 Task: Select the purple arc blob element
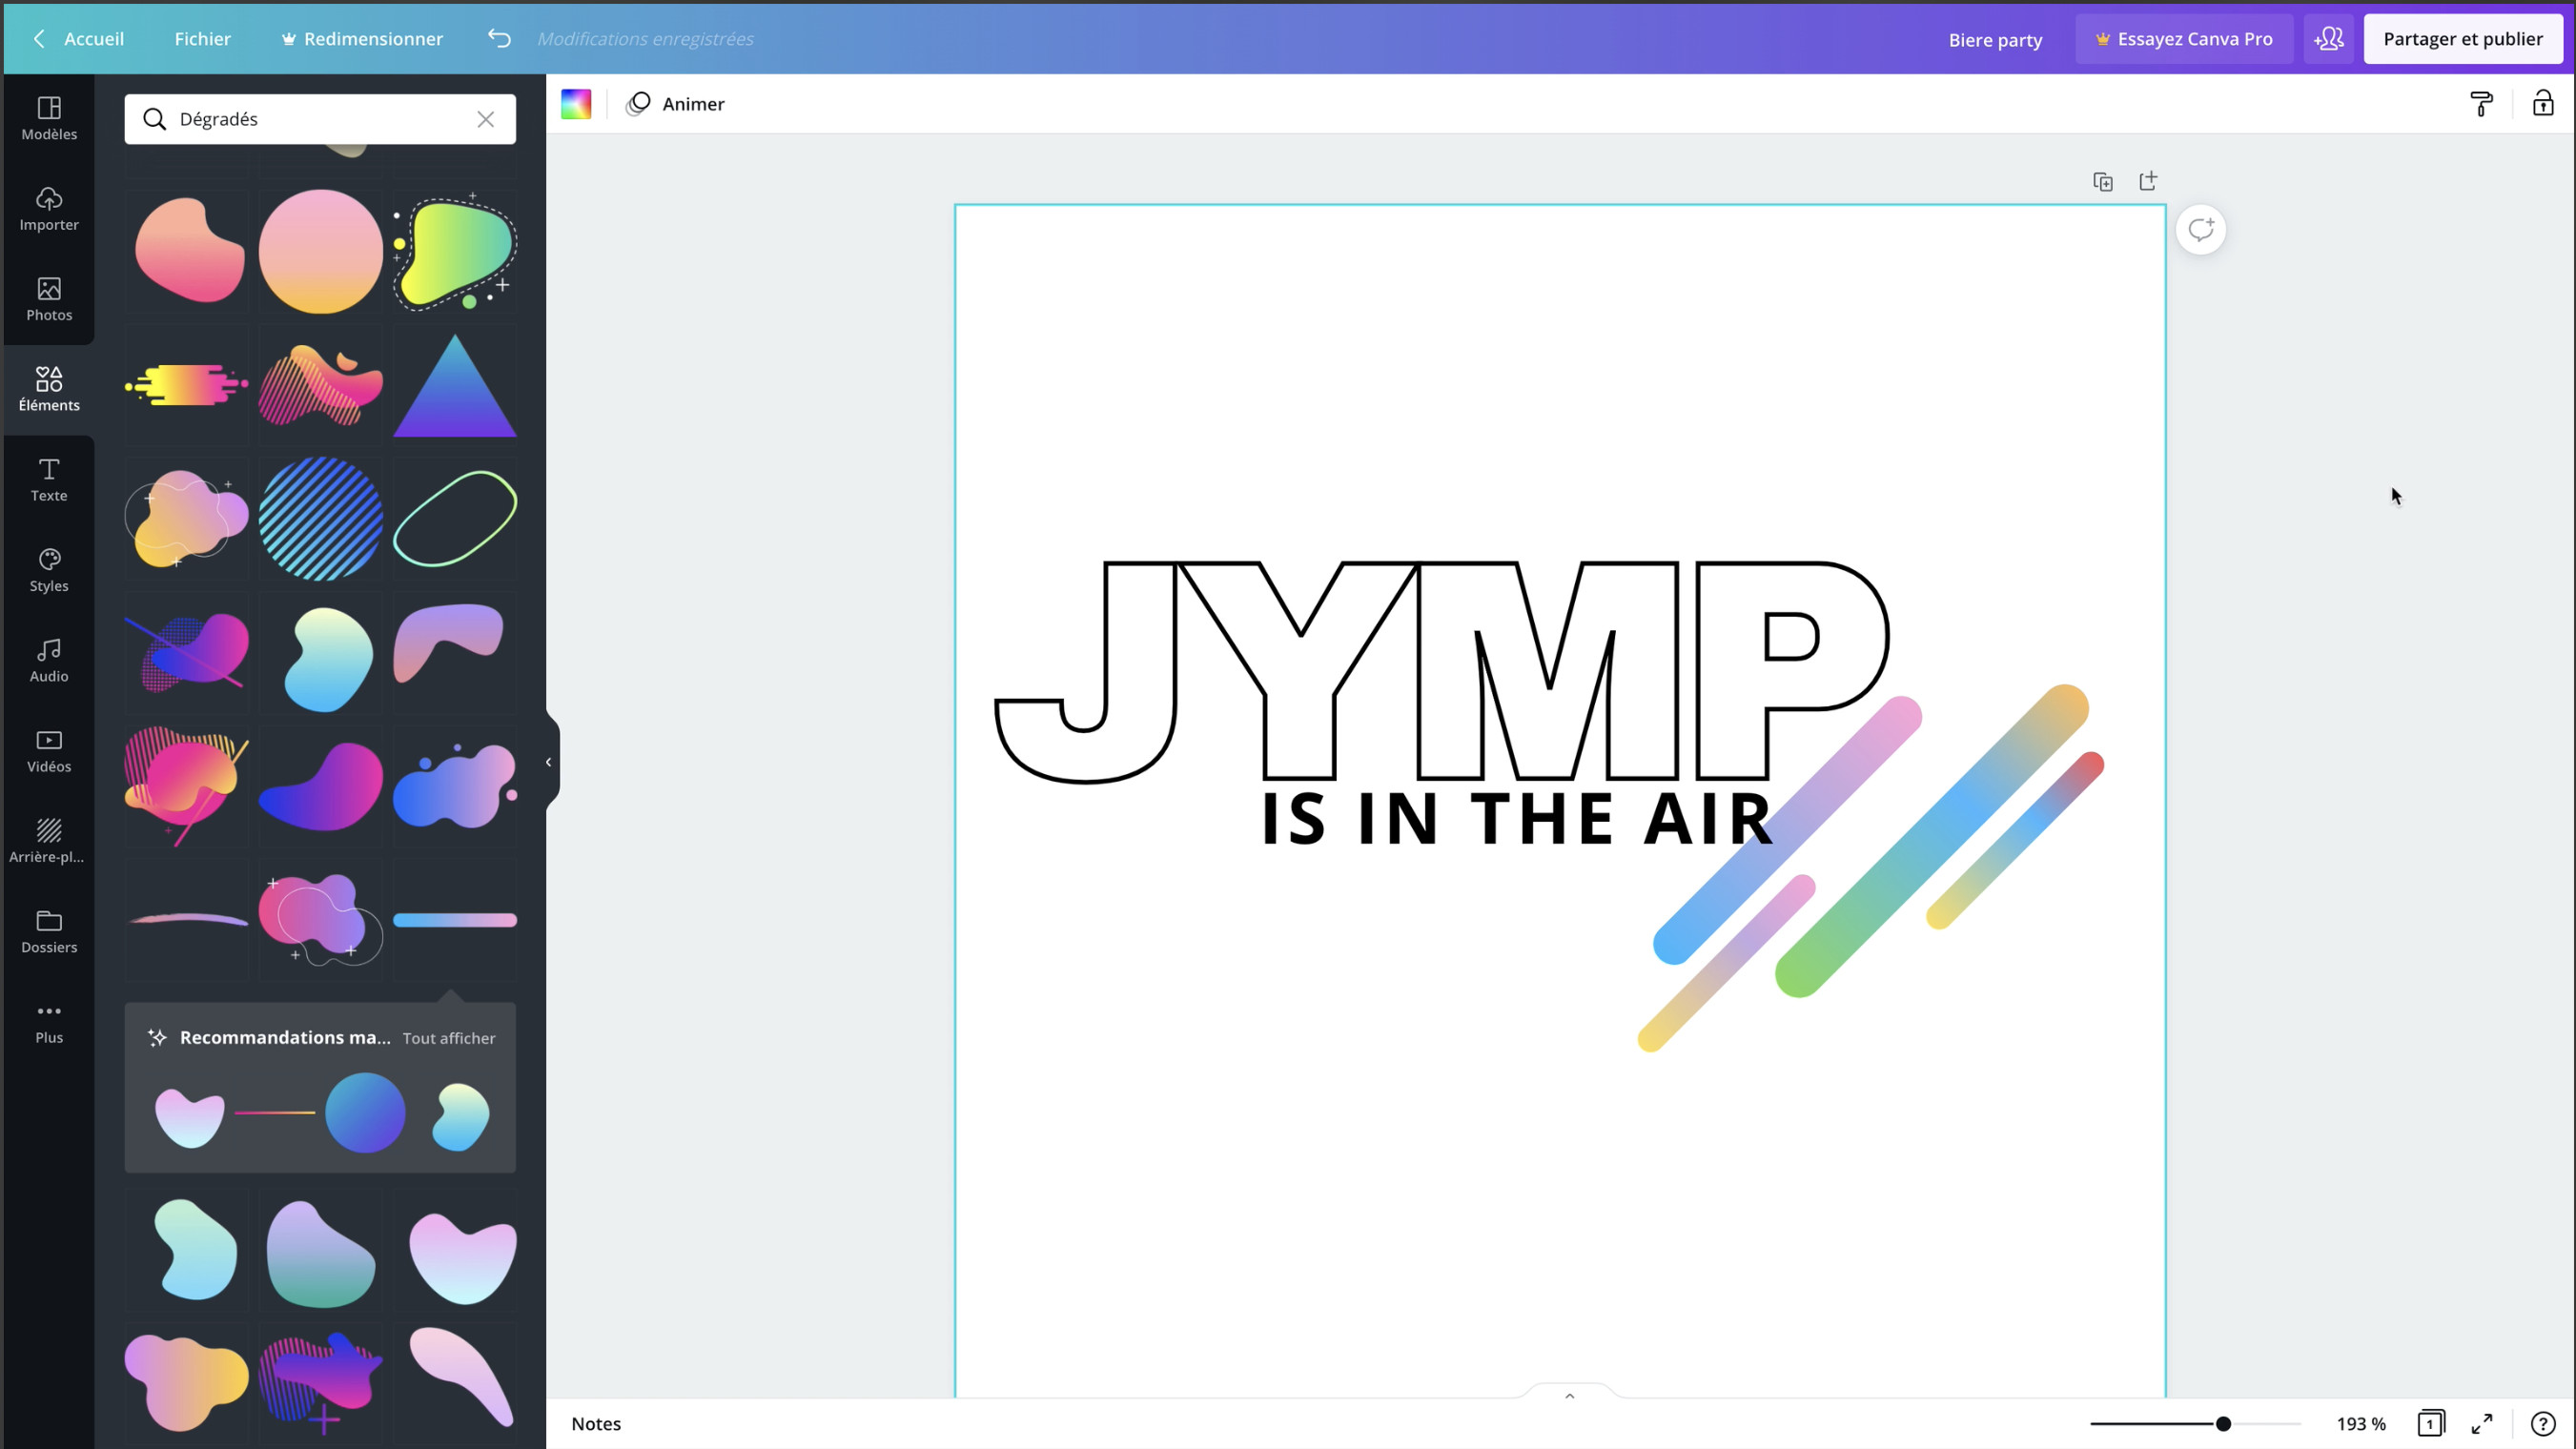pyautogui.click(x=449, y=643)
